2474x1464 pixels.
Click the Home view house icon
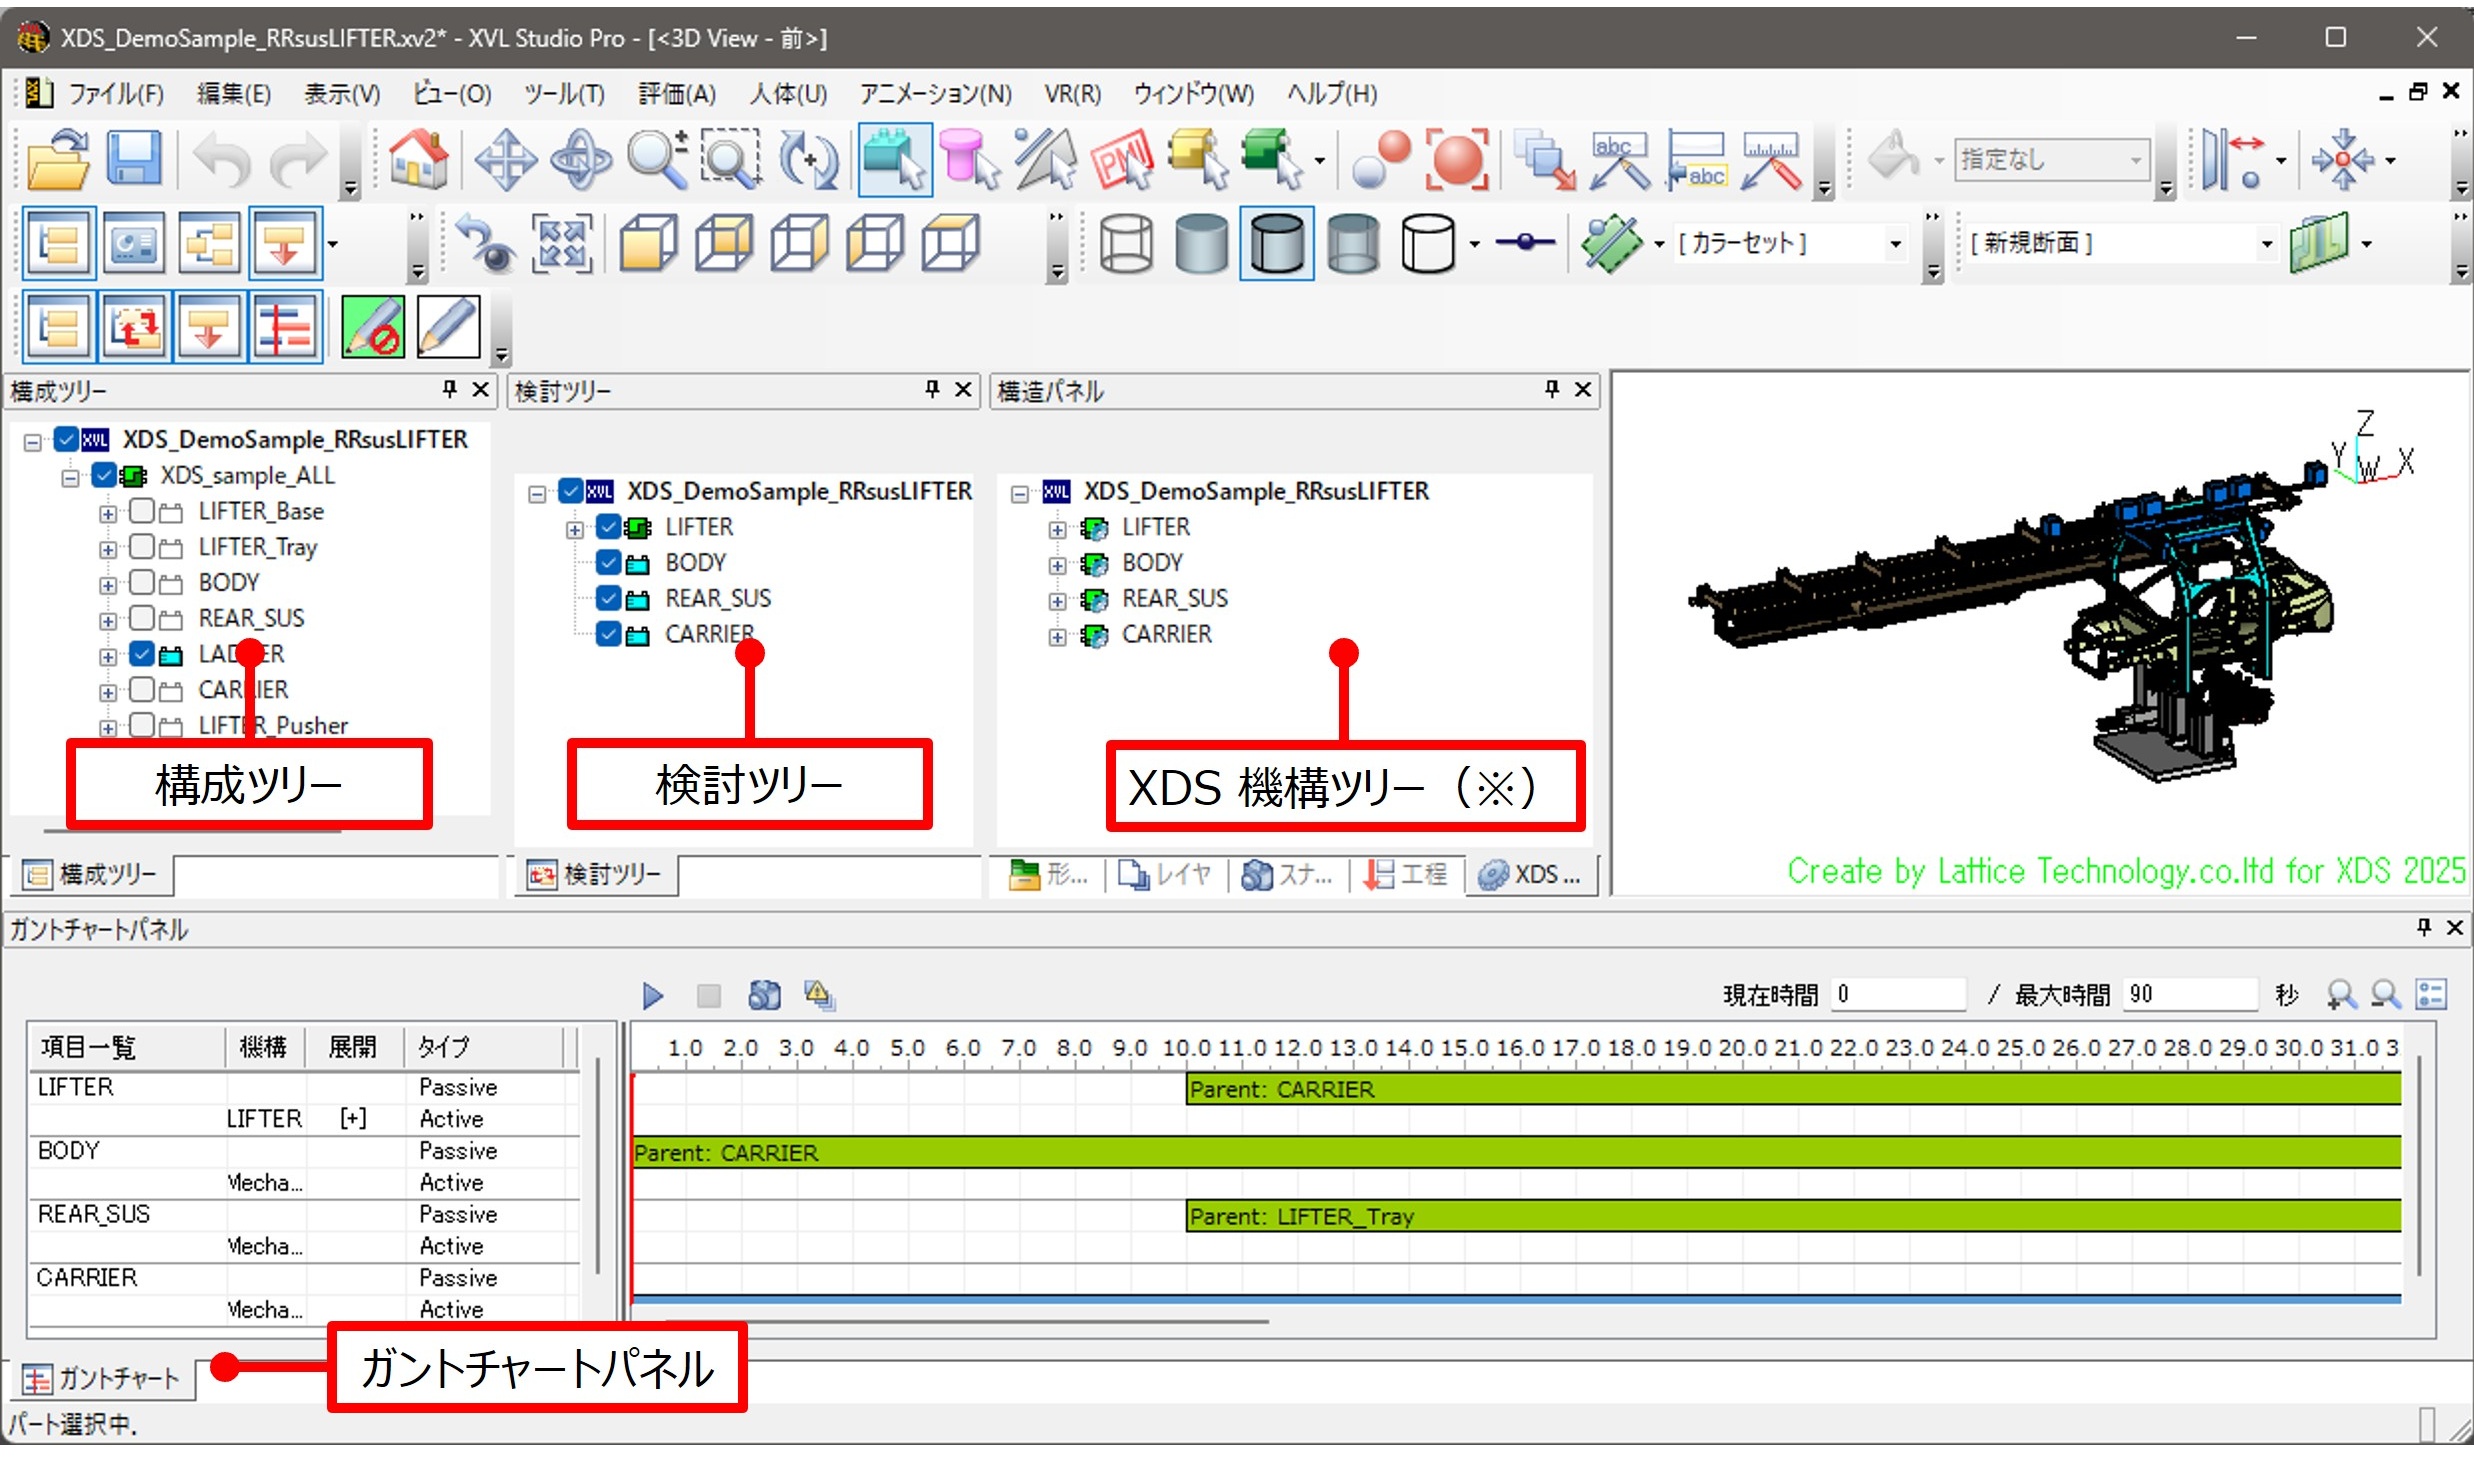418,160
